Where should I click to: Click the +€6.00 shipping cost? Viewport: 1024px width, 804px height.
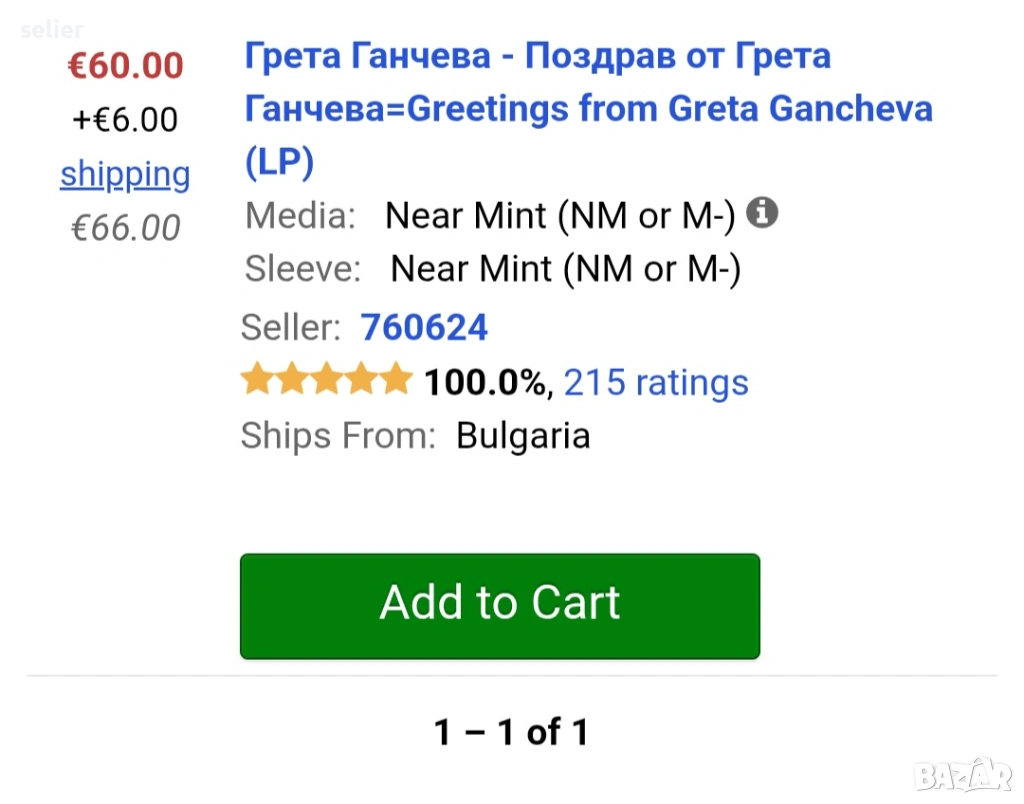tap(125, 120)
